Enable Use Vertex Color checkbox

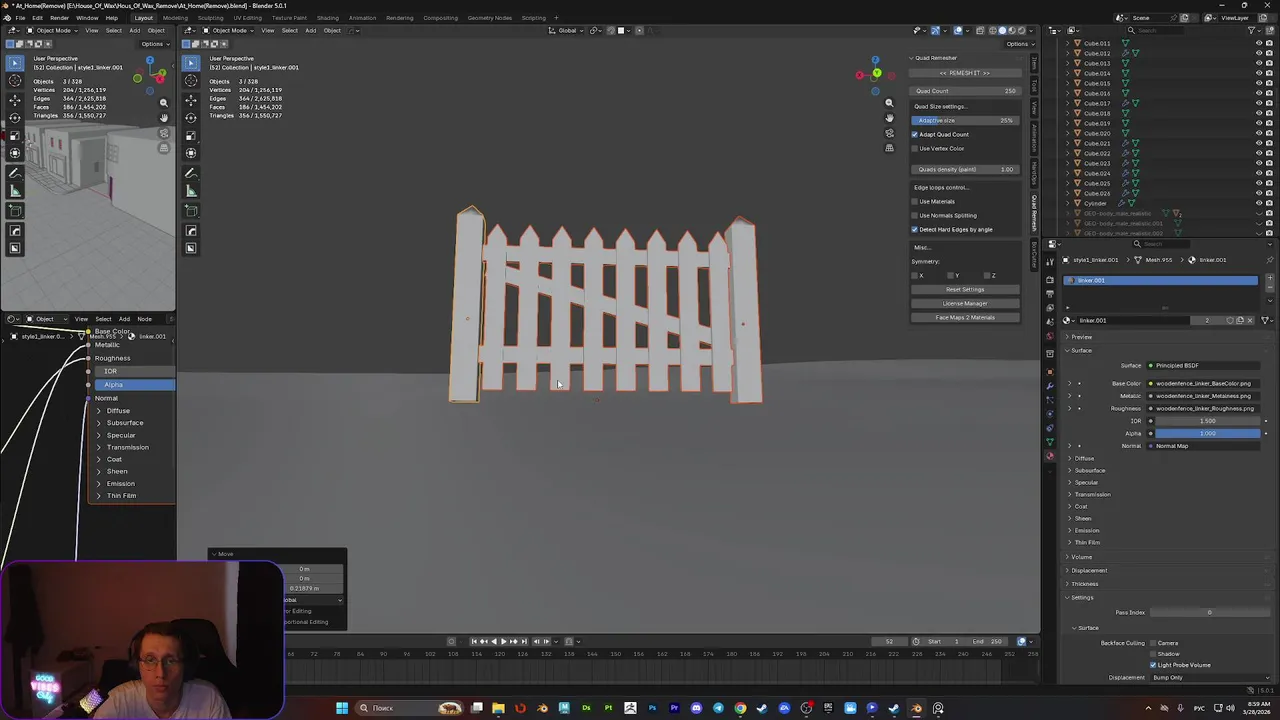coord(915,148)
